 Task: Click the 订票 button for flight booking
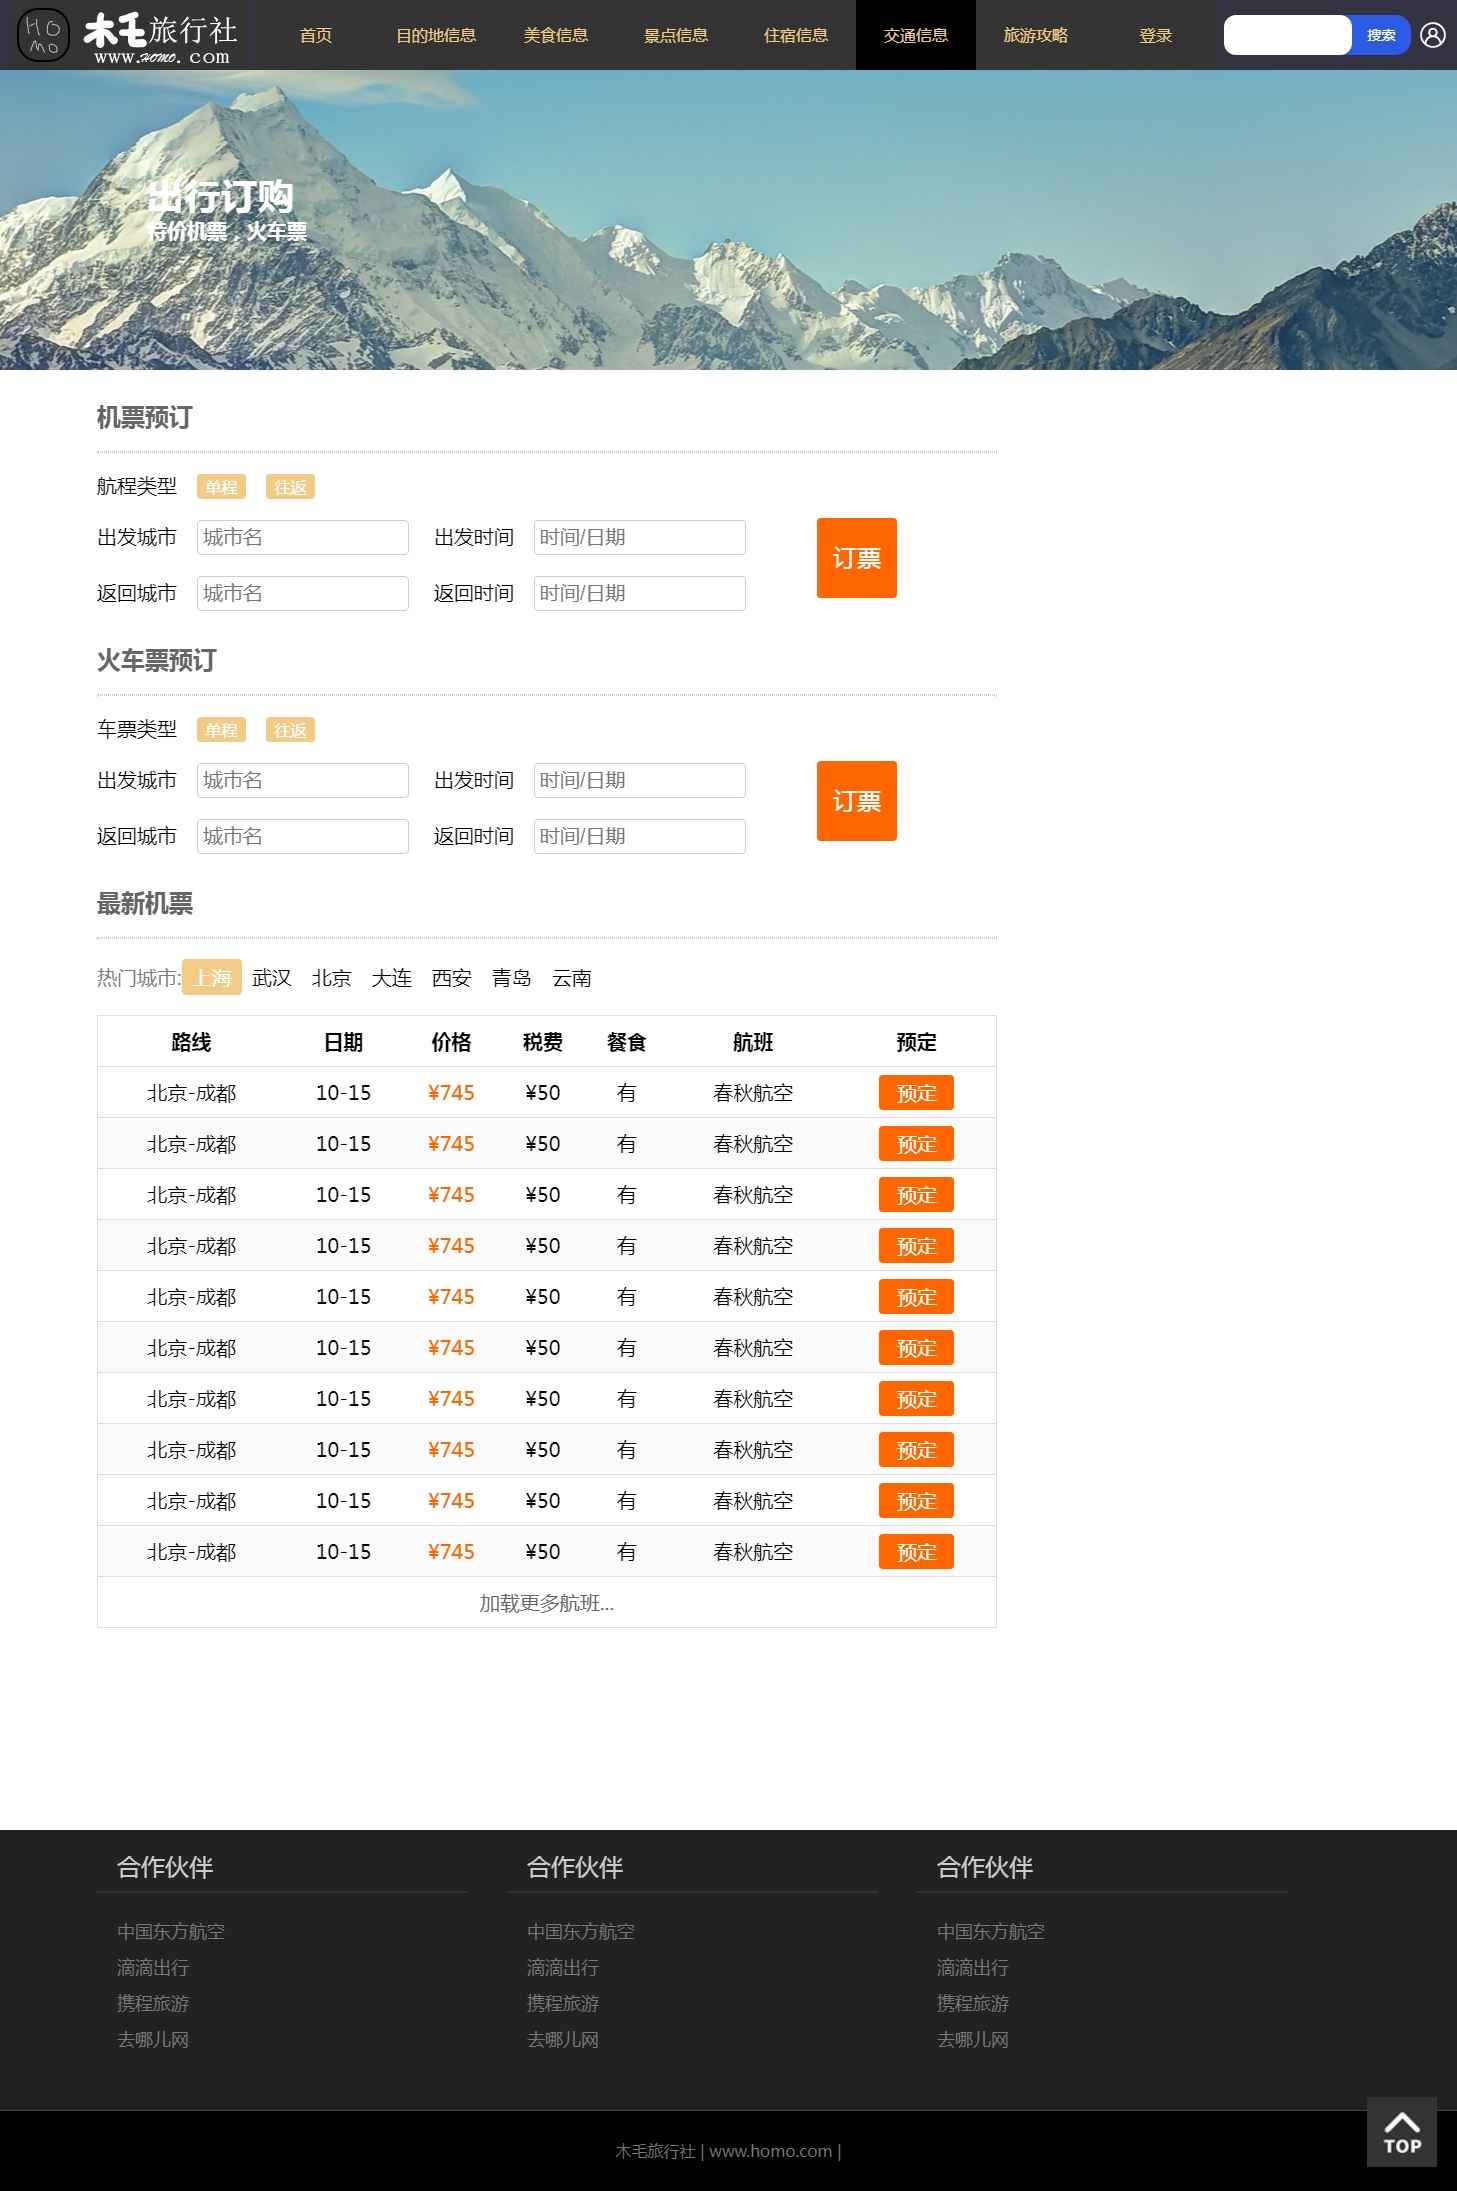click(856, 558)
